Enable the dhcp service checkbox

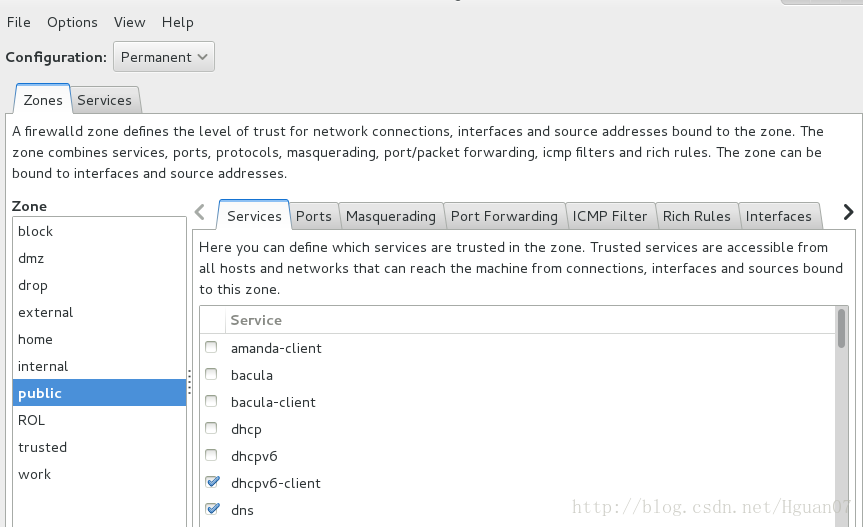click(x=211, y=428)
